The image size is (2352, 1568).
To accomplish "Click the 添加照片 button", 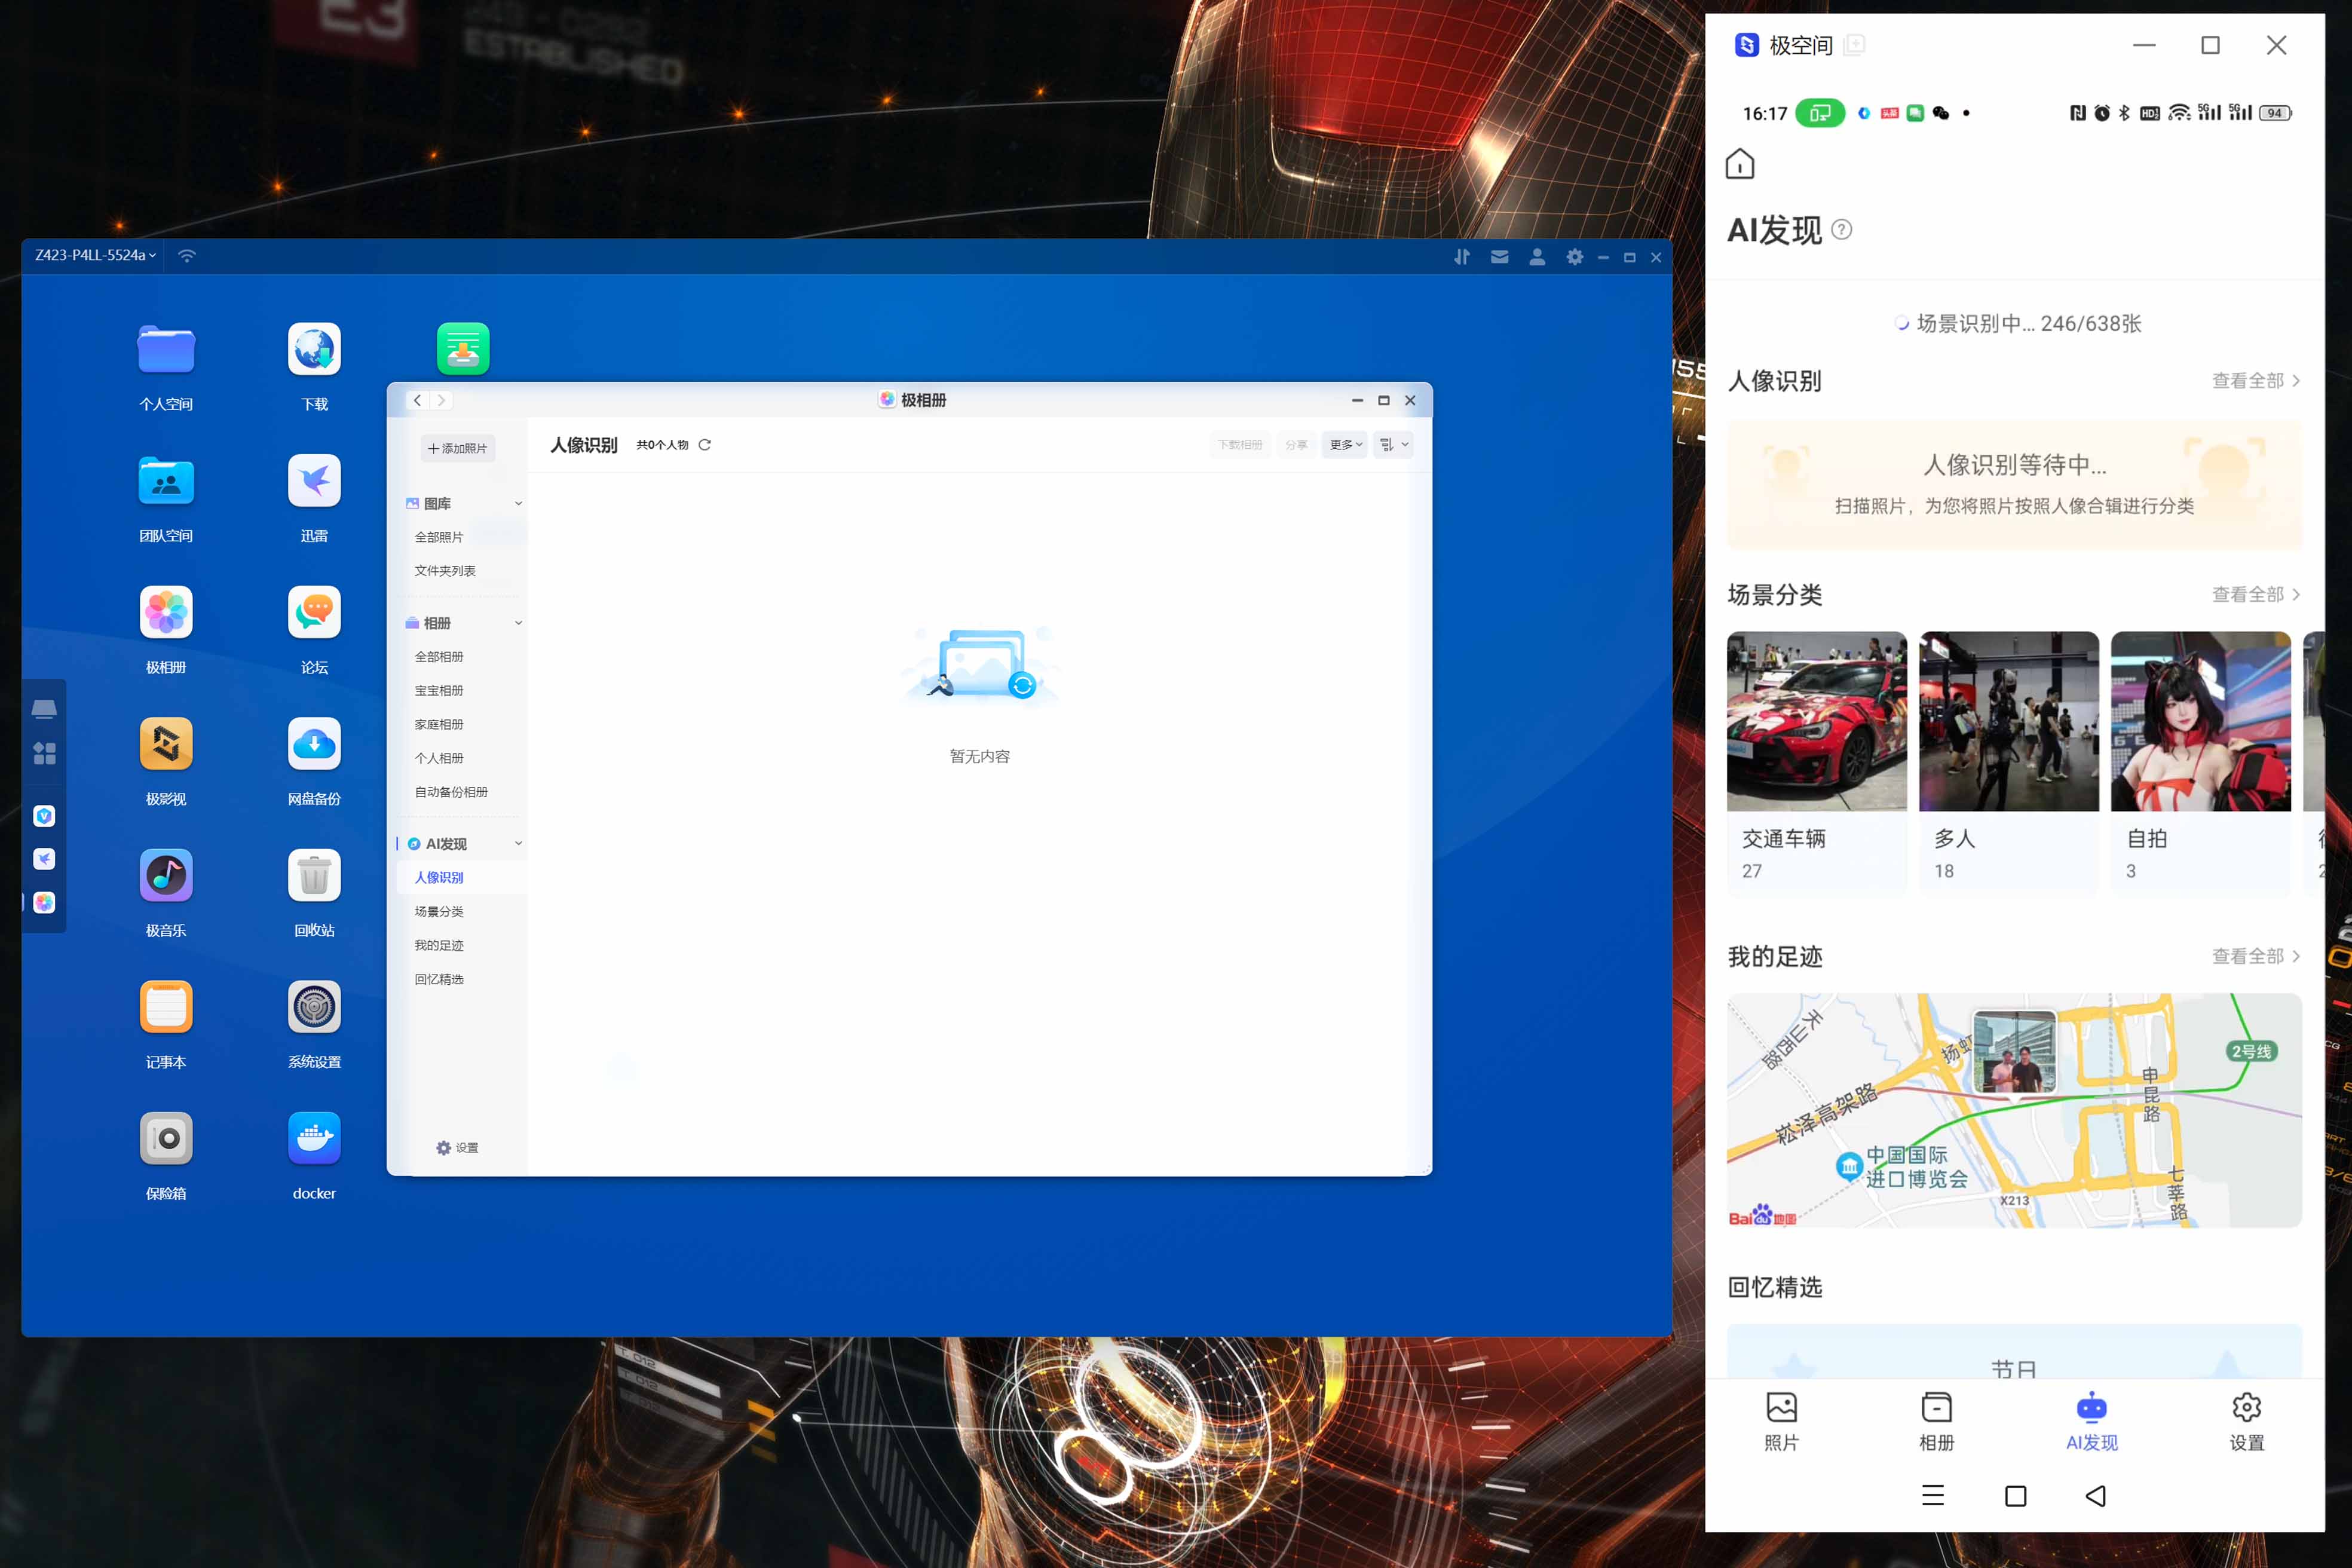I will [458, 449].
